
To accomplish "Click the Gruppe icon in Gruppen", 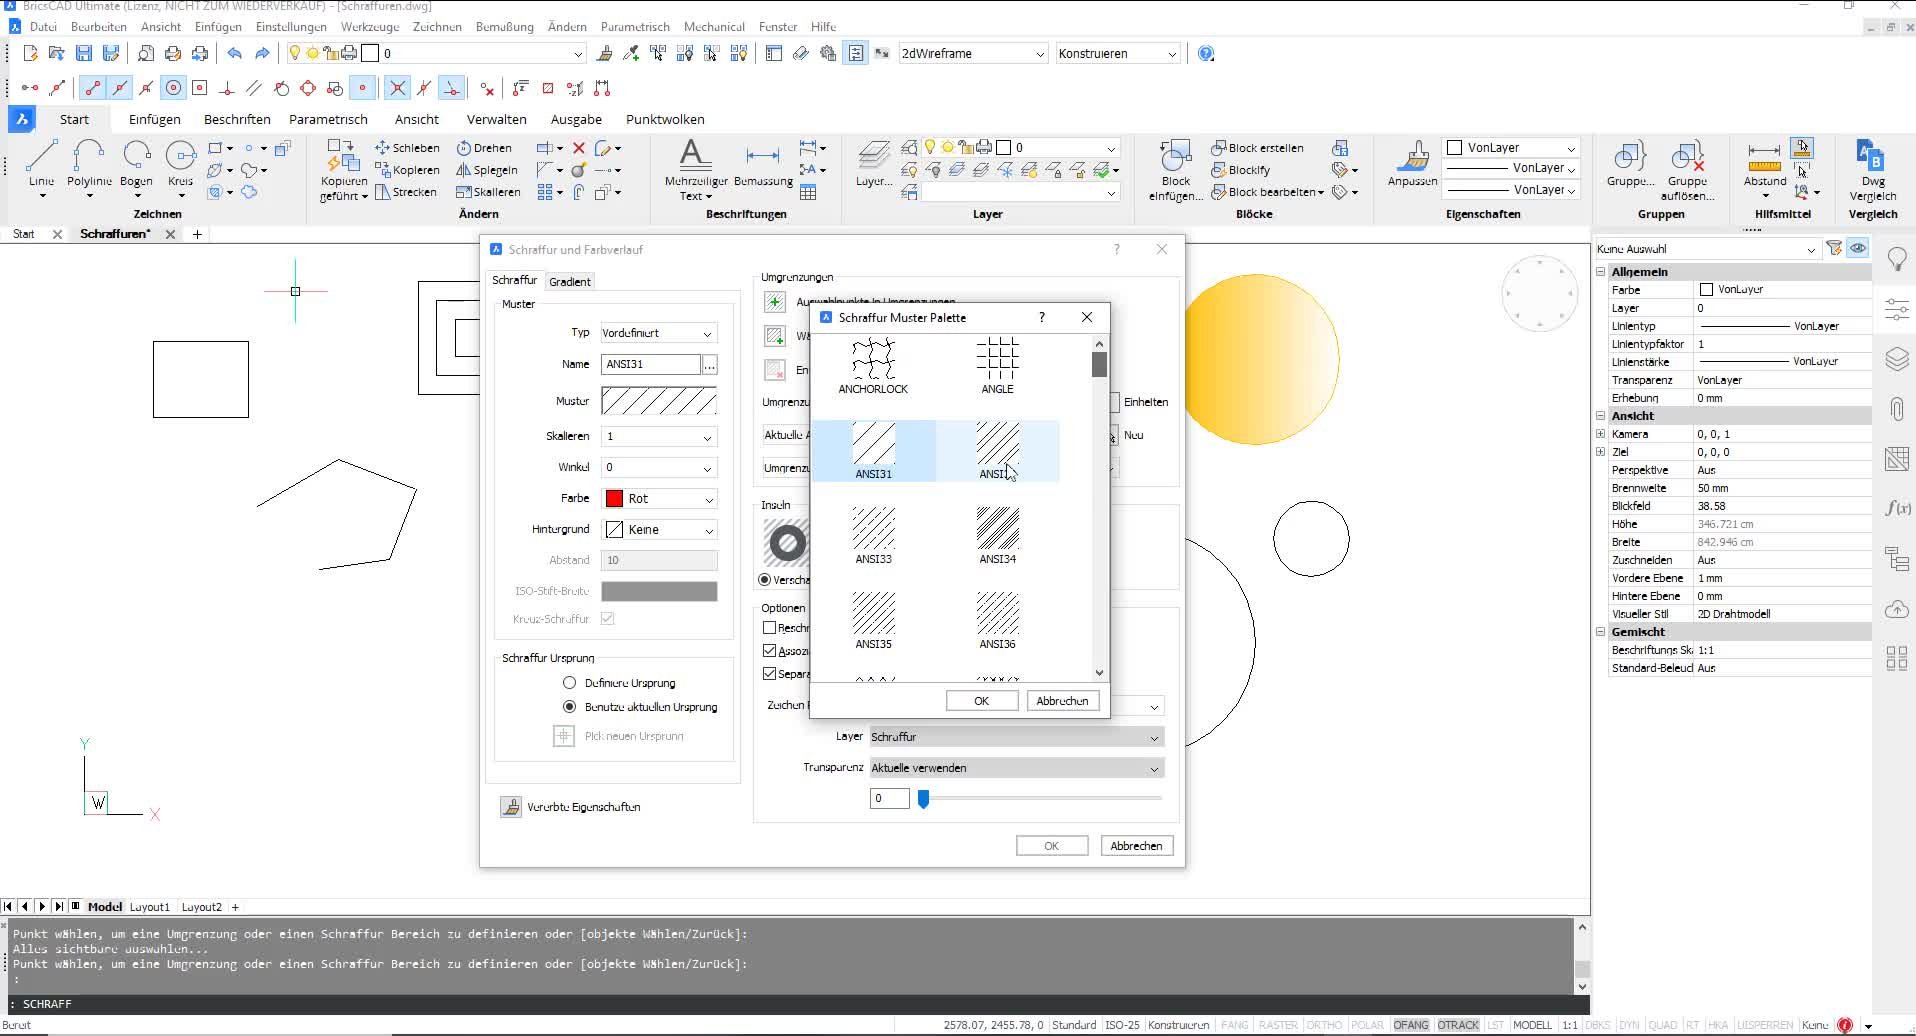I will click(x=1630, y=164).
